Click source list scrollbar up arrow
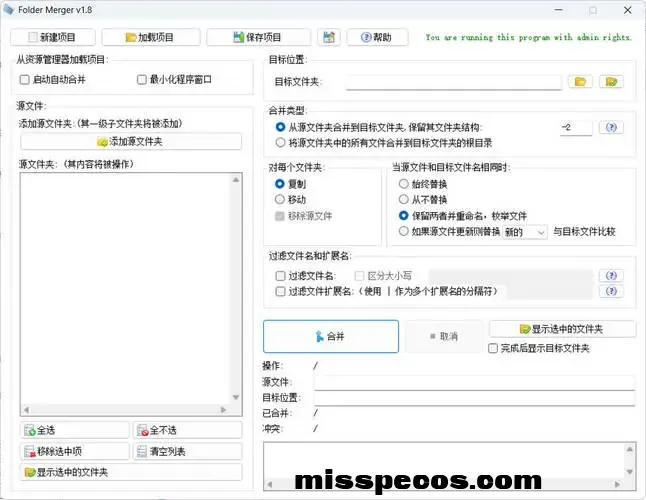 (x=236, y=180)
